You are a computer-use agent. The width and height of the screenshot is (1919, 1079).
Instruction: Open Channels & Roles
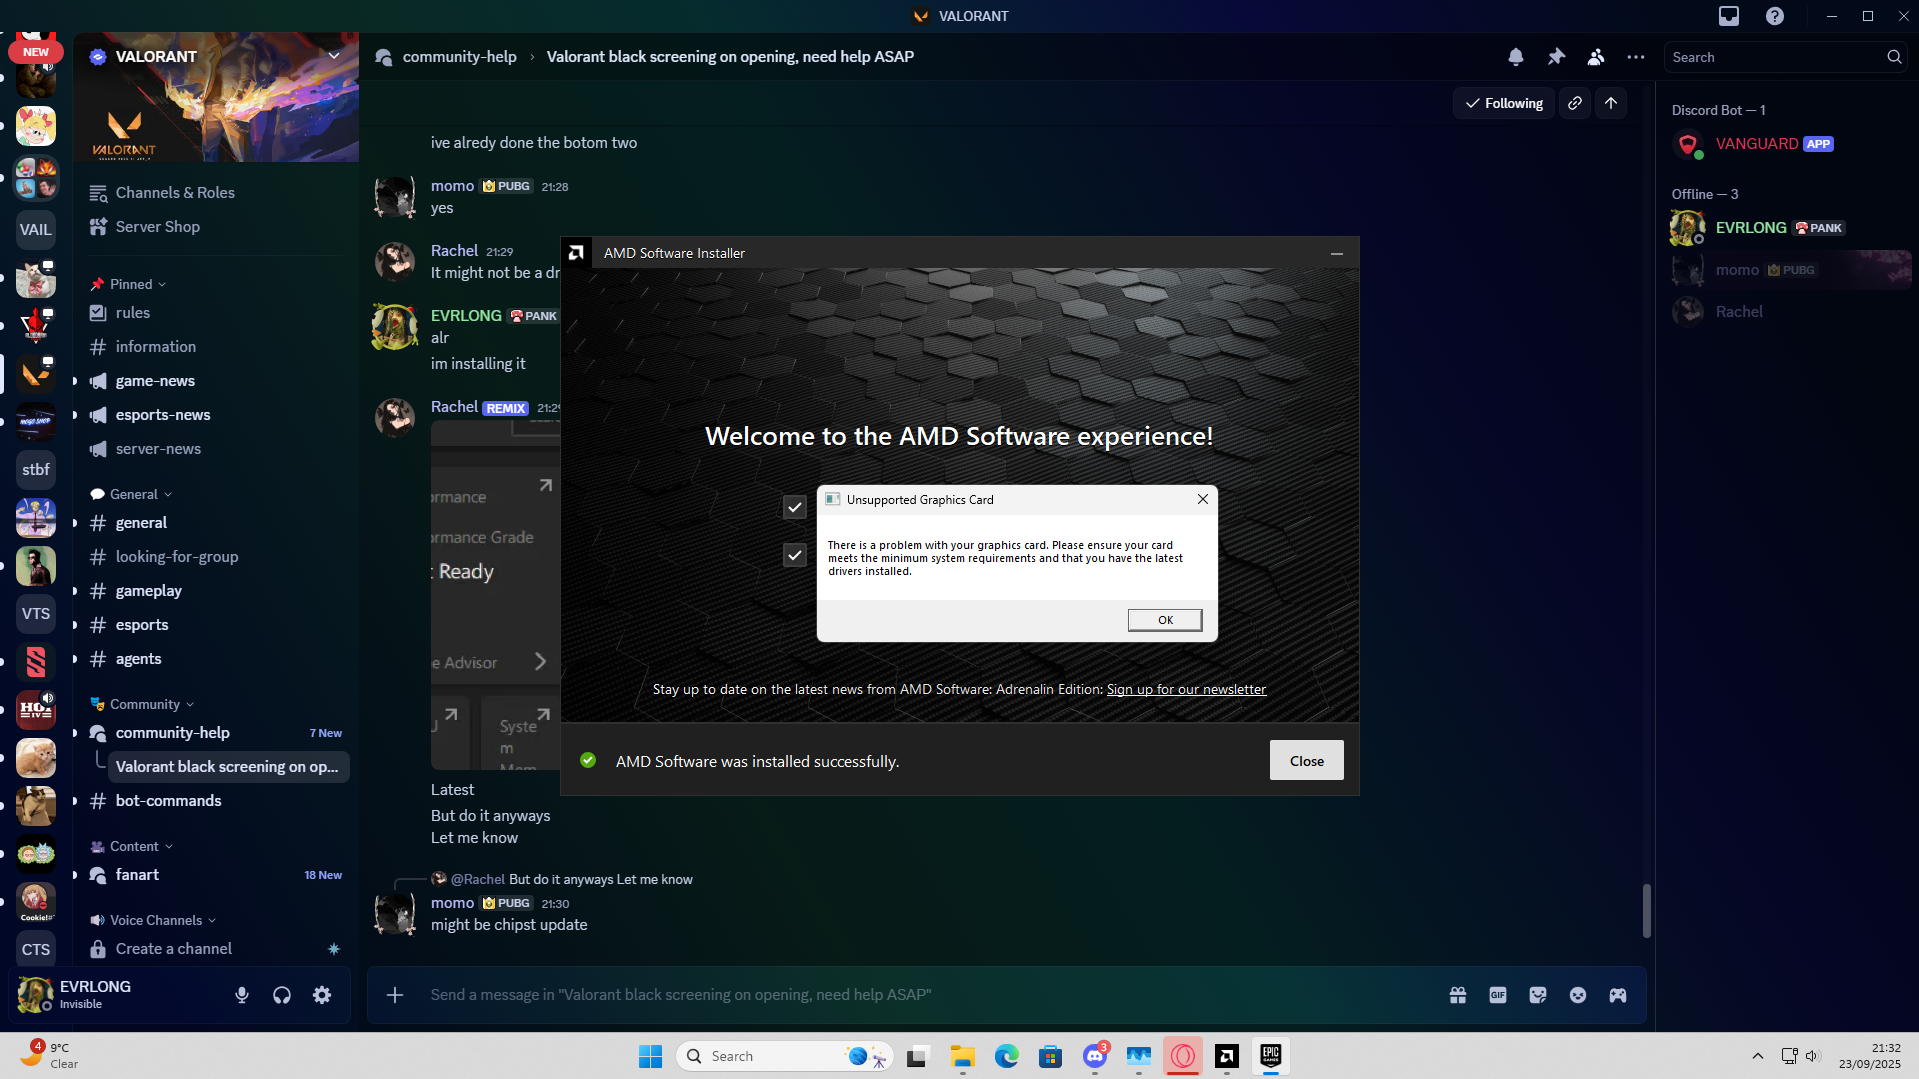(215, 193)
